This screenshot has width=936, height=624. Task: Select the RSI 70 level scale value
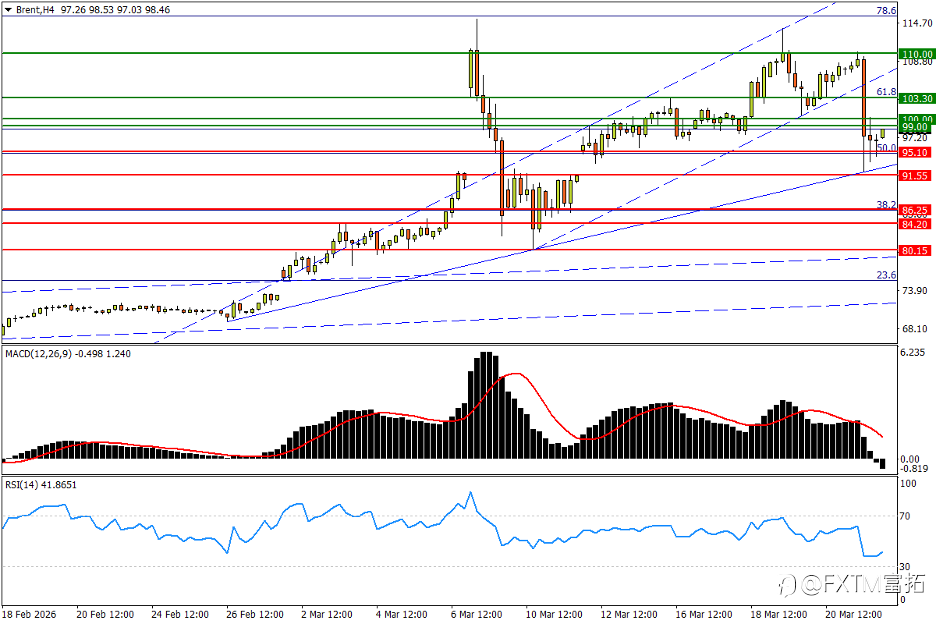(x=905, y=515)
